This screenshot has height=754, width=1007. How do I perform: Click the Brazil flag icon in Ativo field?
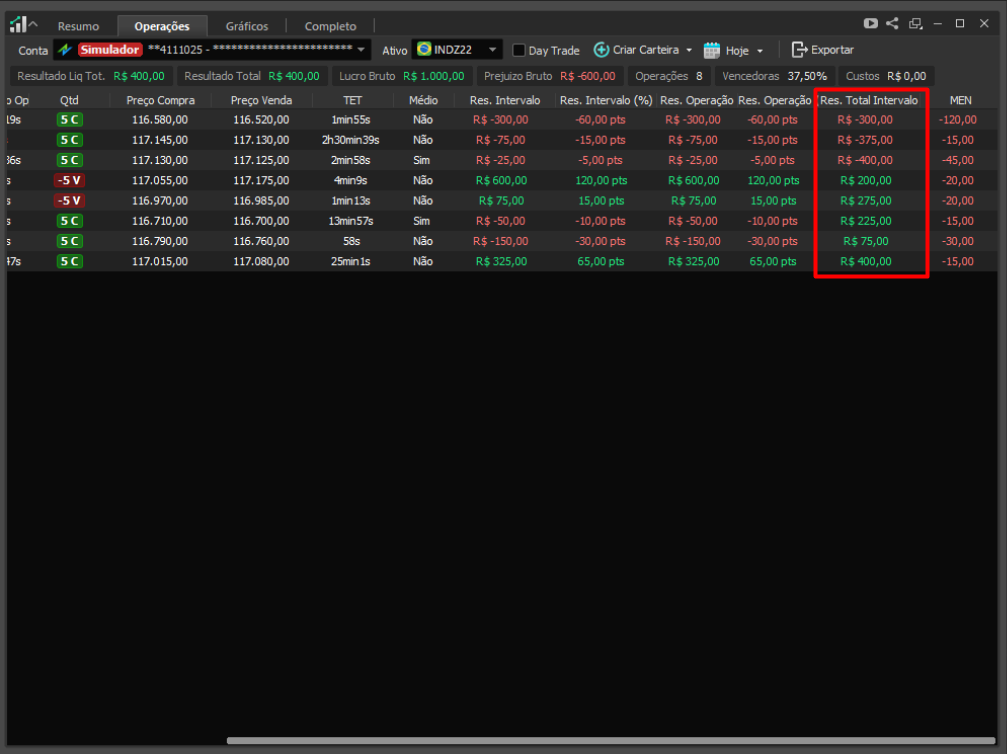coord(424,50)
